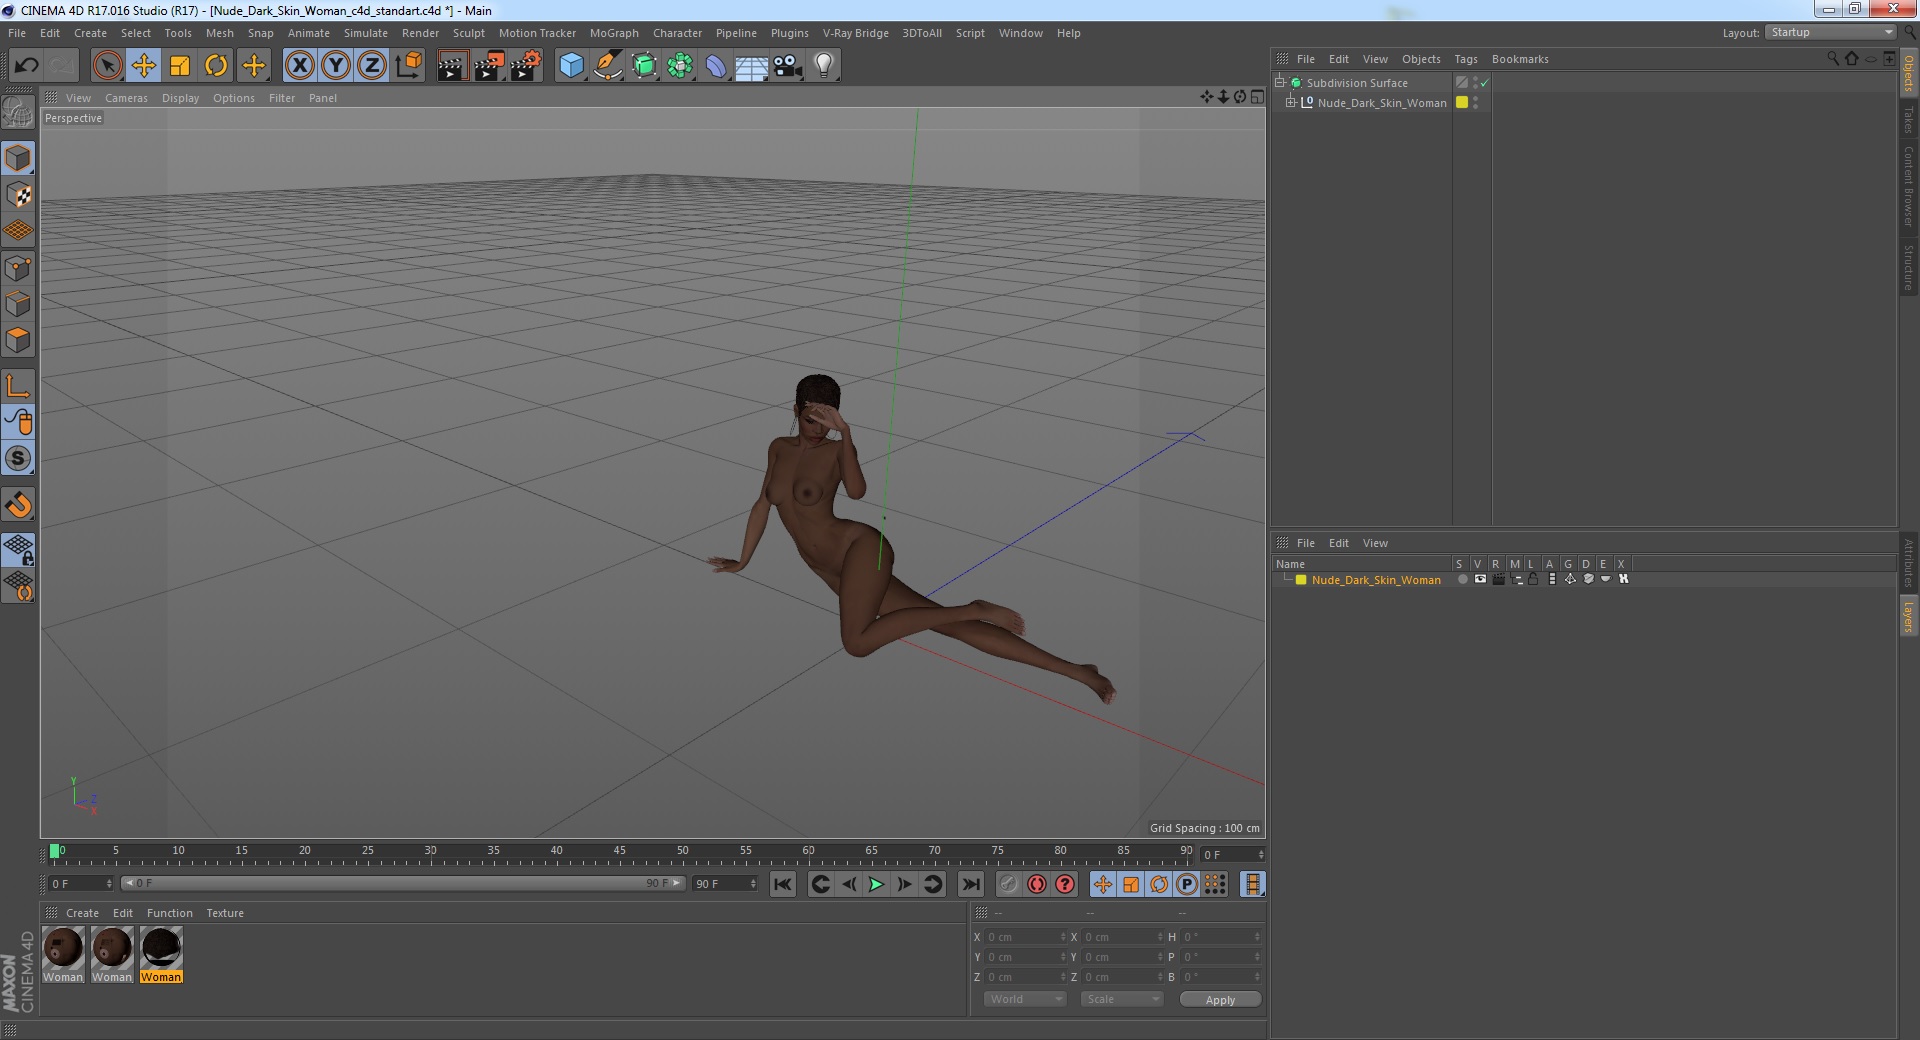
Task: Toggle Y axis lock
Action: pyautogui.click(x=336, y=66)
